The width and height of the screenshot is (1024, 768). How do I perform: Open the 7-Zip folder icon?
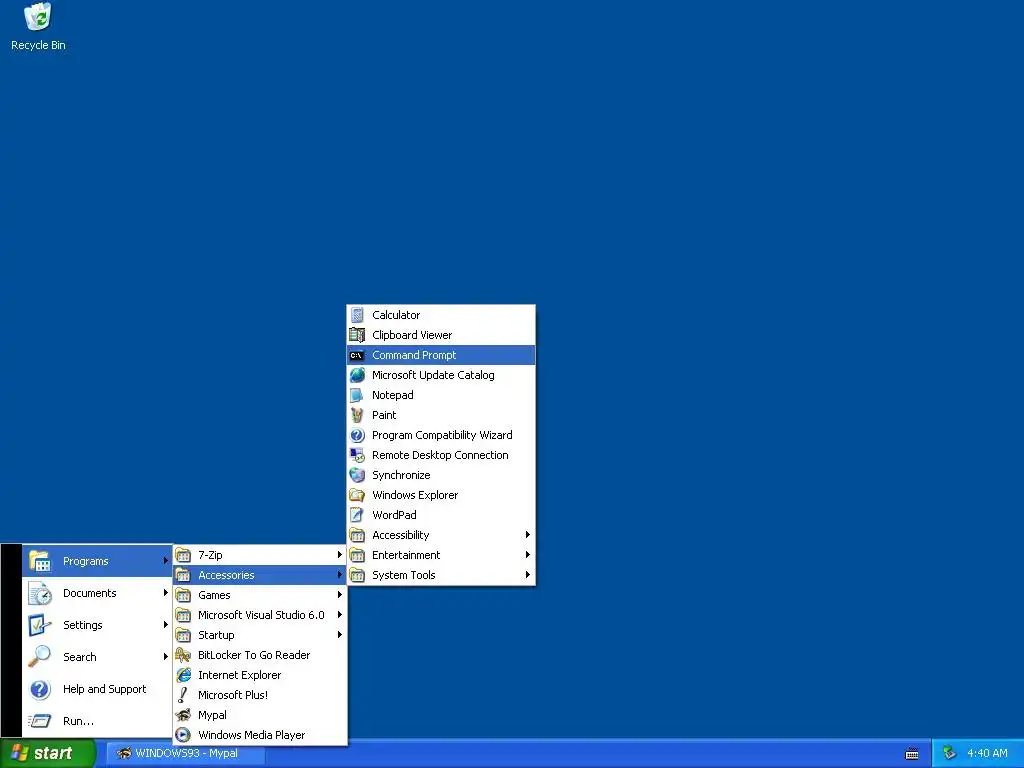(x=184, y=555)
